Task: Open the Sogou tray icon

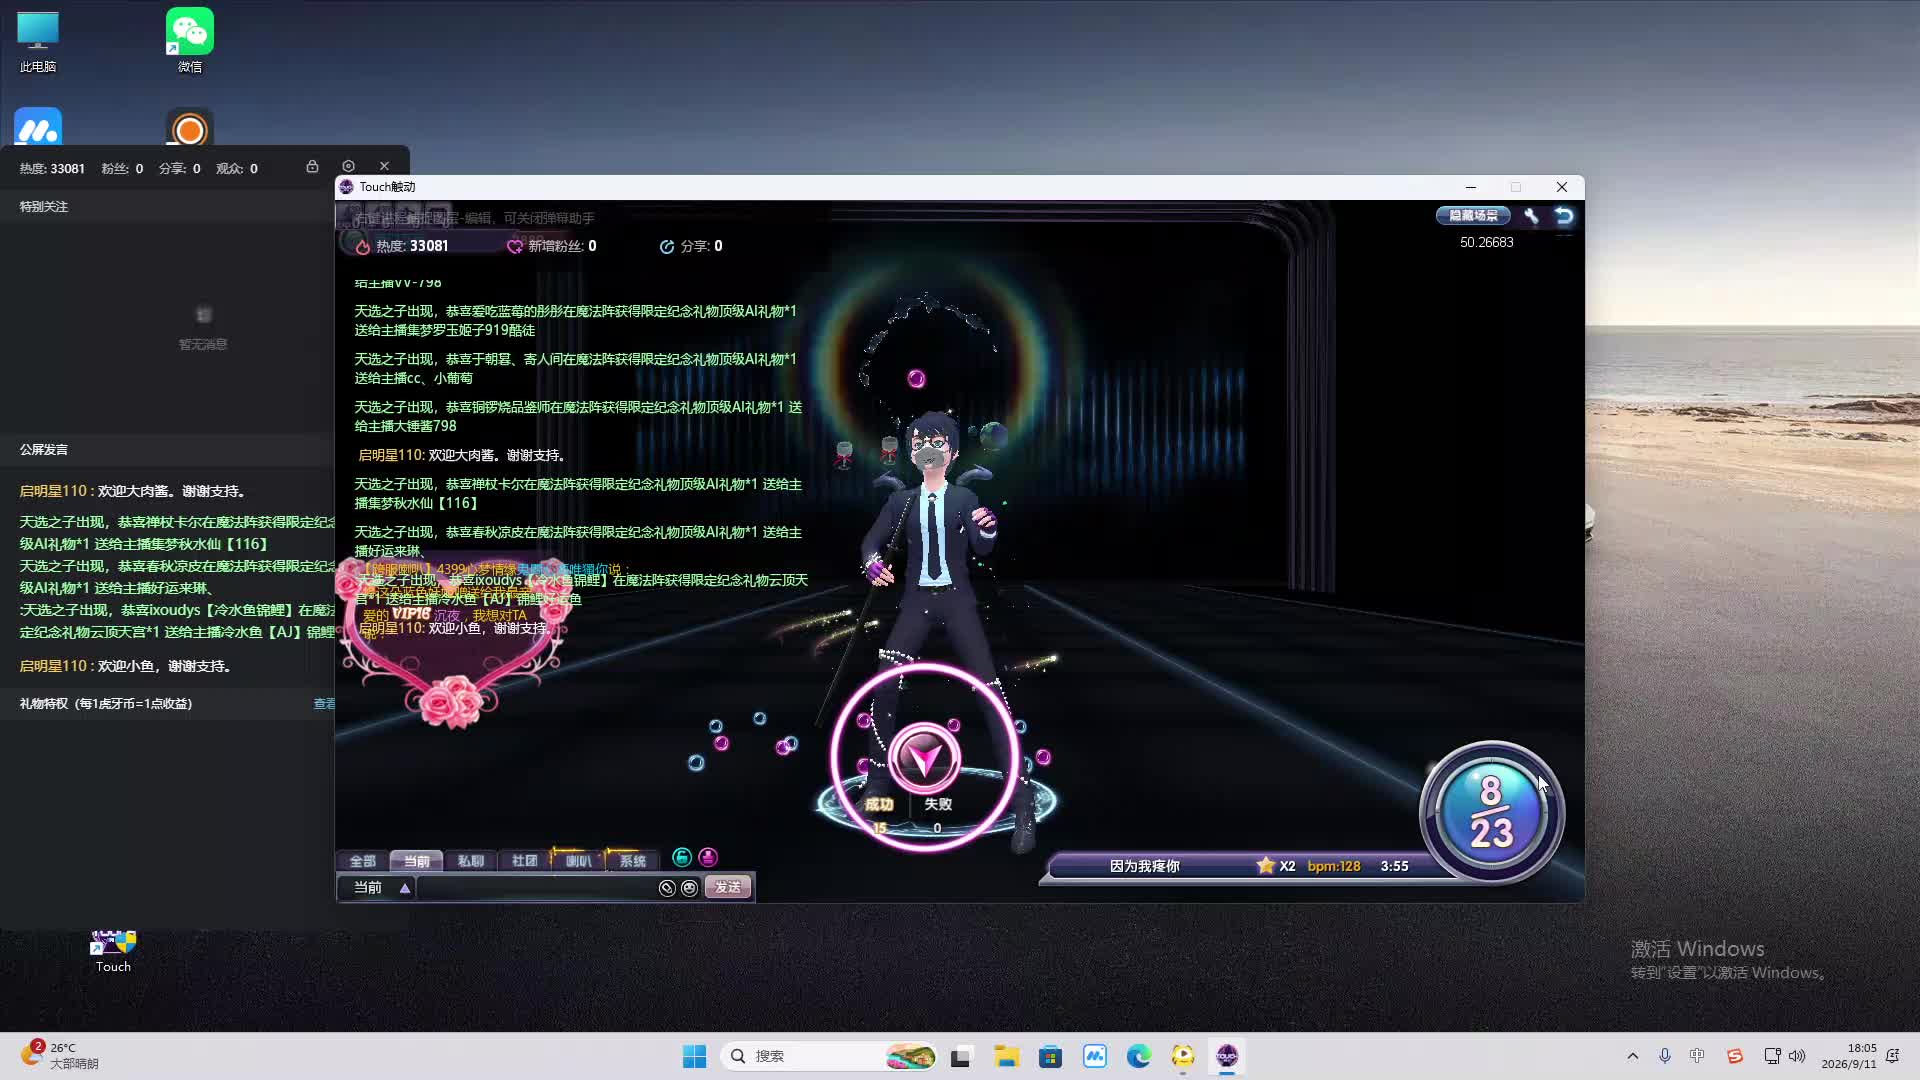Action: (x=1735, y=1056)
